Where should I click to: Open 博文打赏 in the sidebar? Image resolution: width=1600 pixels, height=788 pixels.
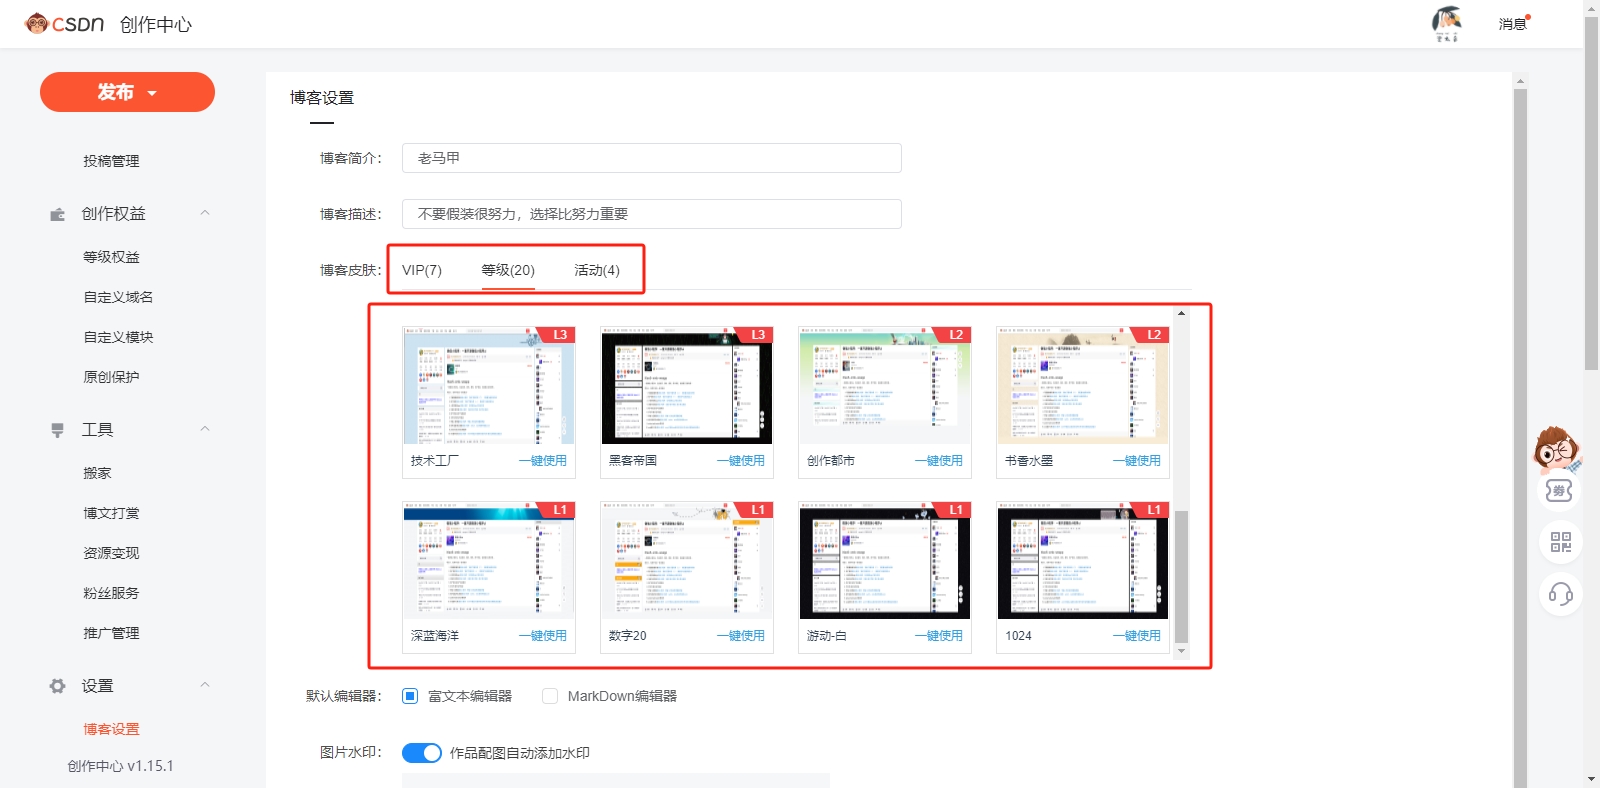[x=111, y=513]
